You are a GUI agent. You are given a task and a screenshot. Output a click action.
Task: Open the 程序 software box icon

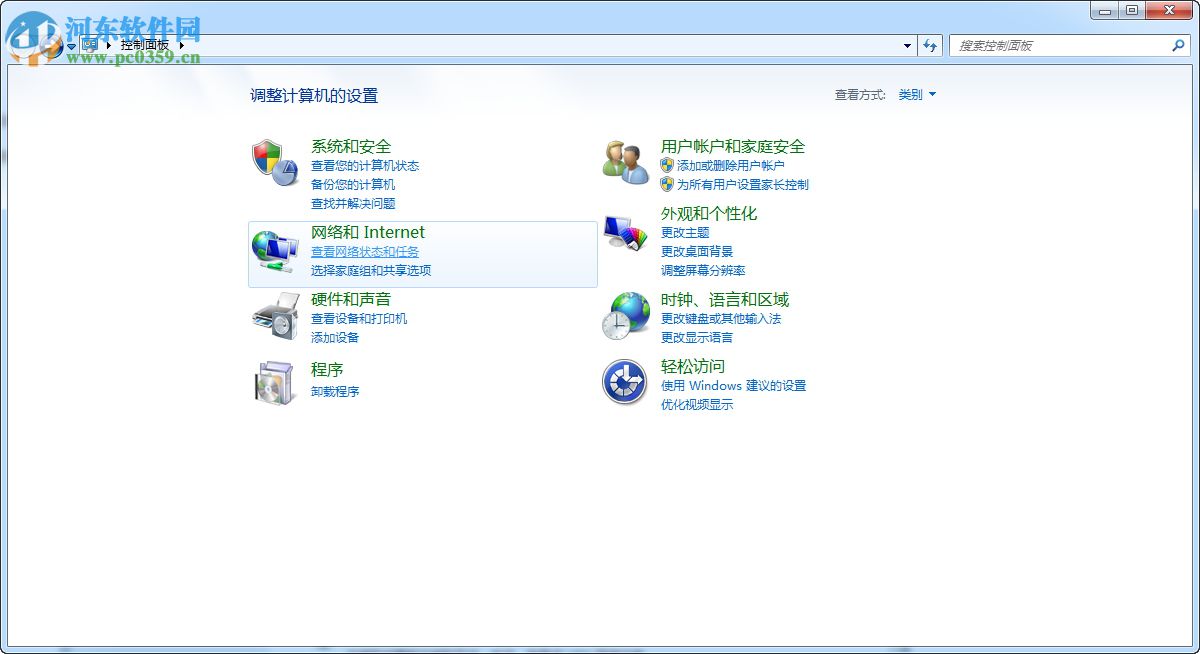[x=275, y=383]
